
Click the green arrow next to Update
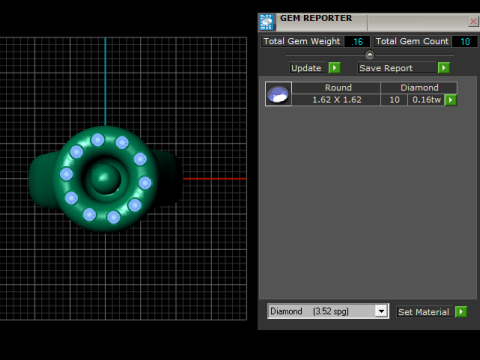point(334,68)
